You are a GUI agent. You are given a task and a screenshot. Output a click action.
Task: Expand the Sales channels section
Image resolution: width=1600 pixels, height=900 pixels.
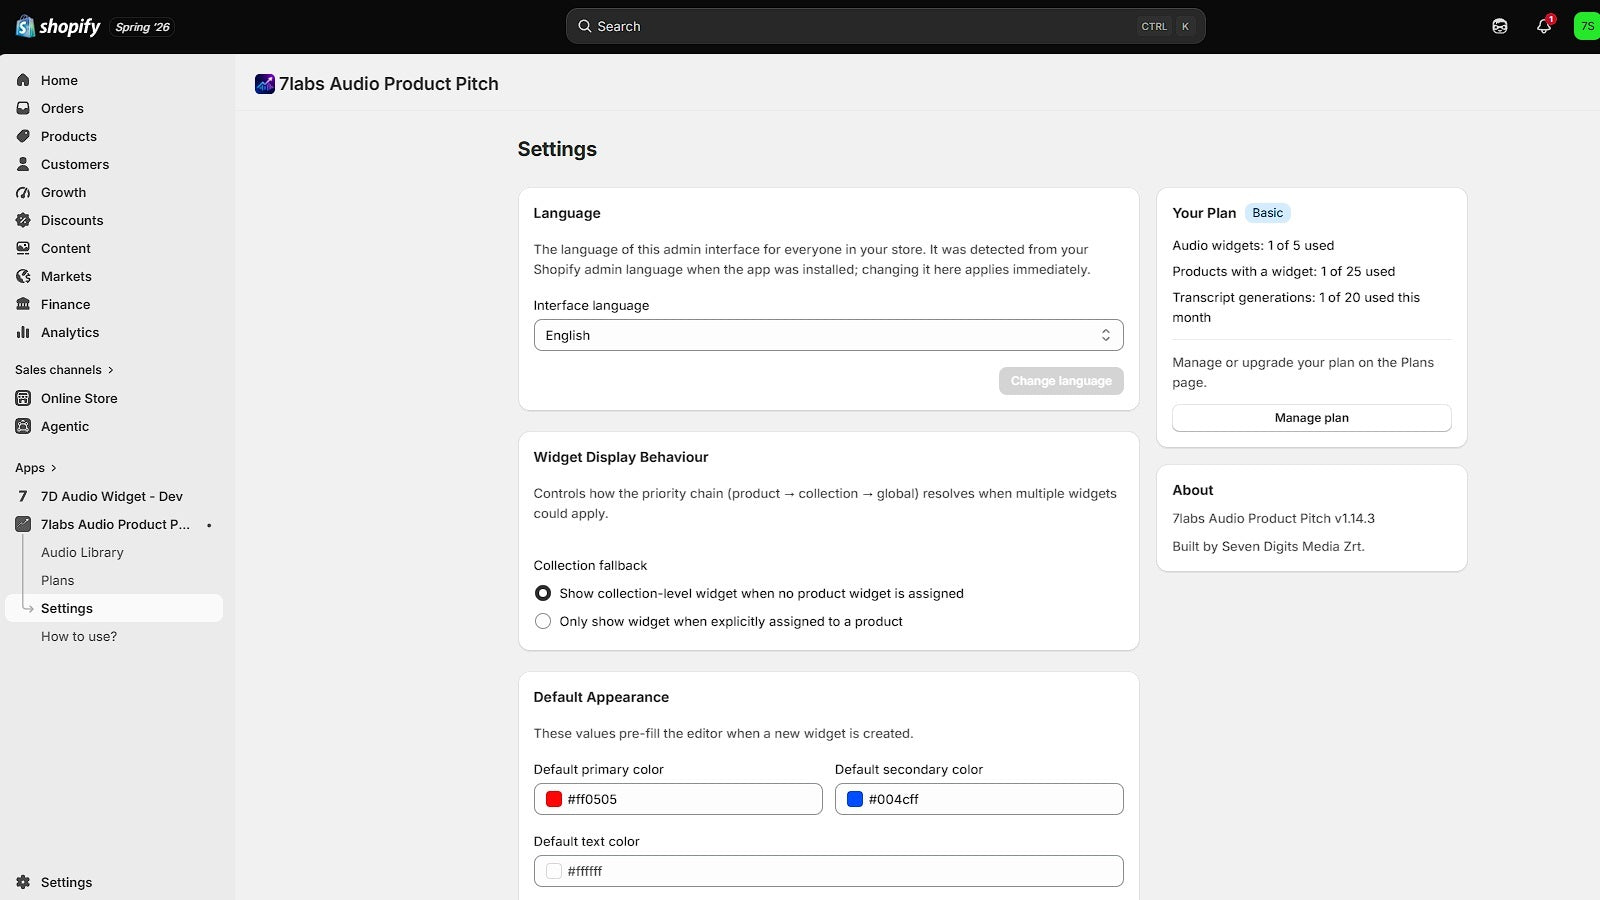(x=64, y=370)
